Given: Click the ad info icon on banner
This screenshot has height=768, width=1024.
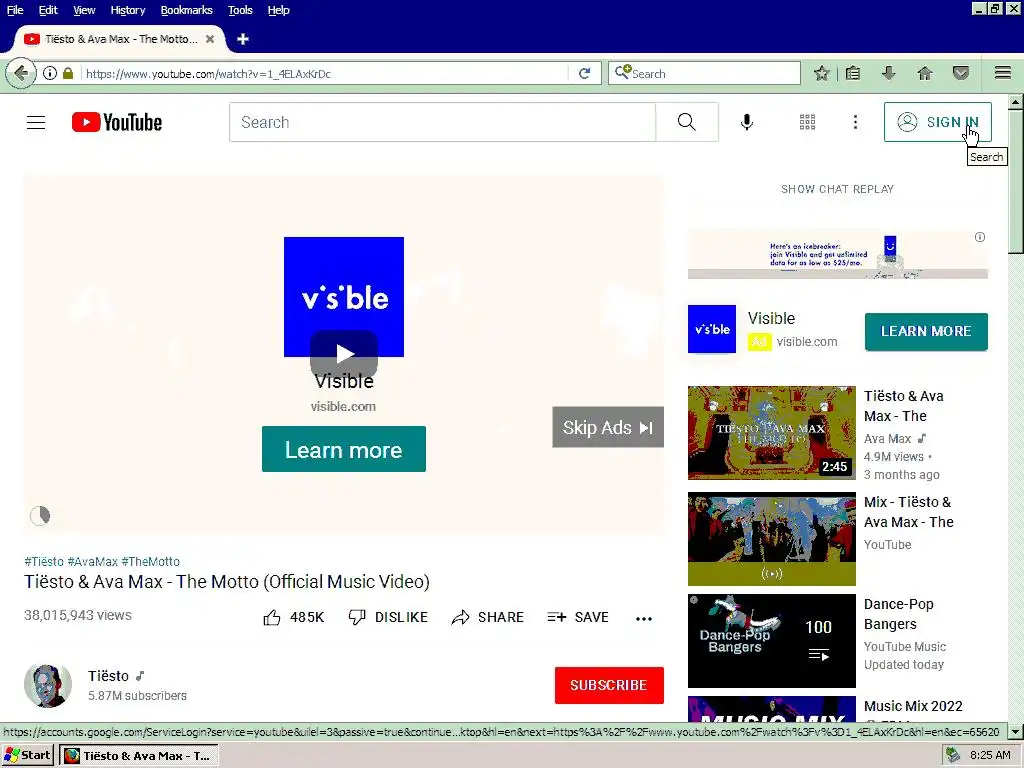Looking at the screenshot, I should tap(980, 237).
